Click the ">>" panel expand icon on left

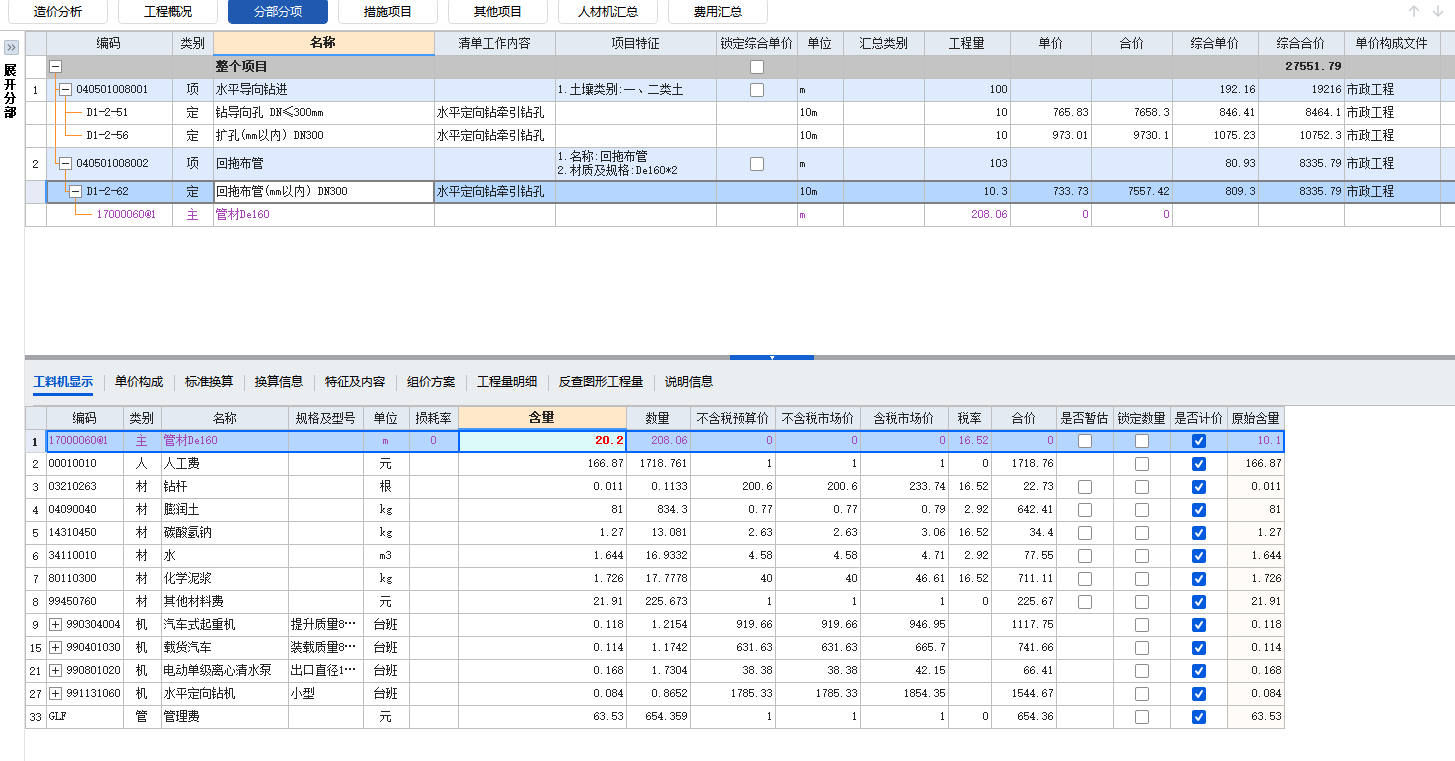tap(10, 46)
